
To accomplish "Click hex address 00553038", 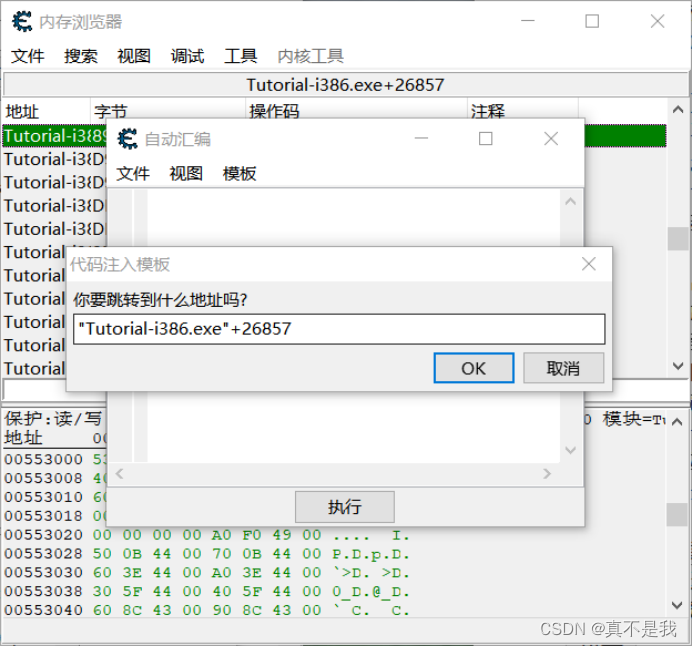I will (43, 591).
